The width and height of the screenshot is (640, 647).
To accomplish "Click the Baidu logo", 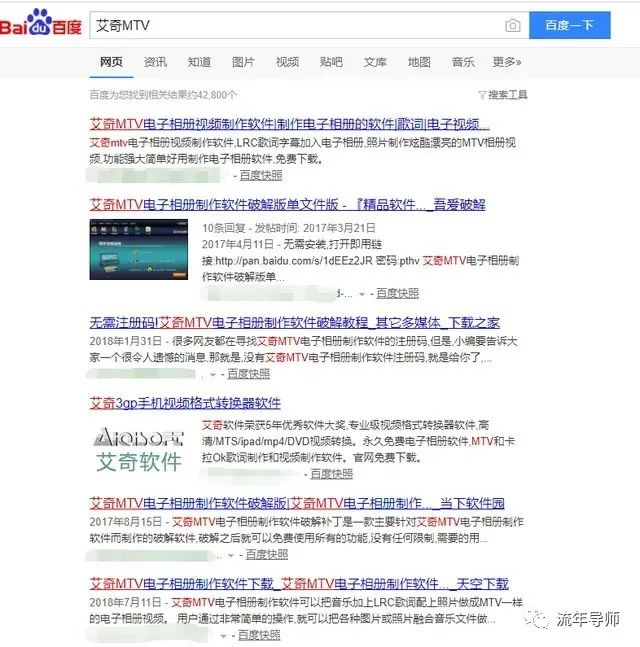I will (40, 23).
